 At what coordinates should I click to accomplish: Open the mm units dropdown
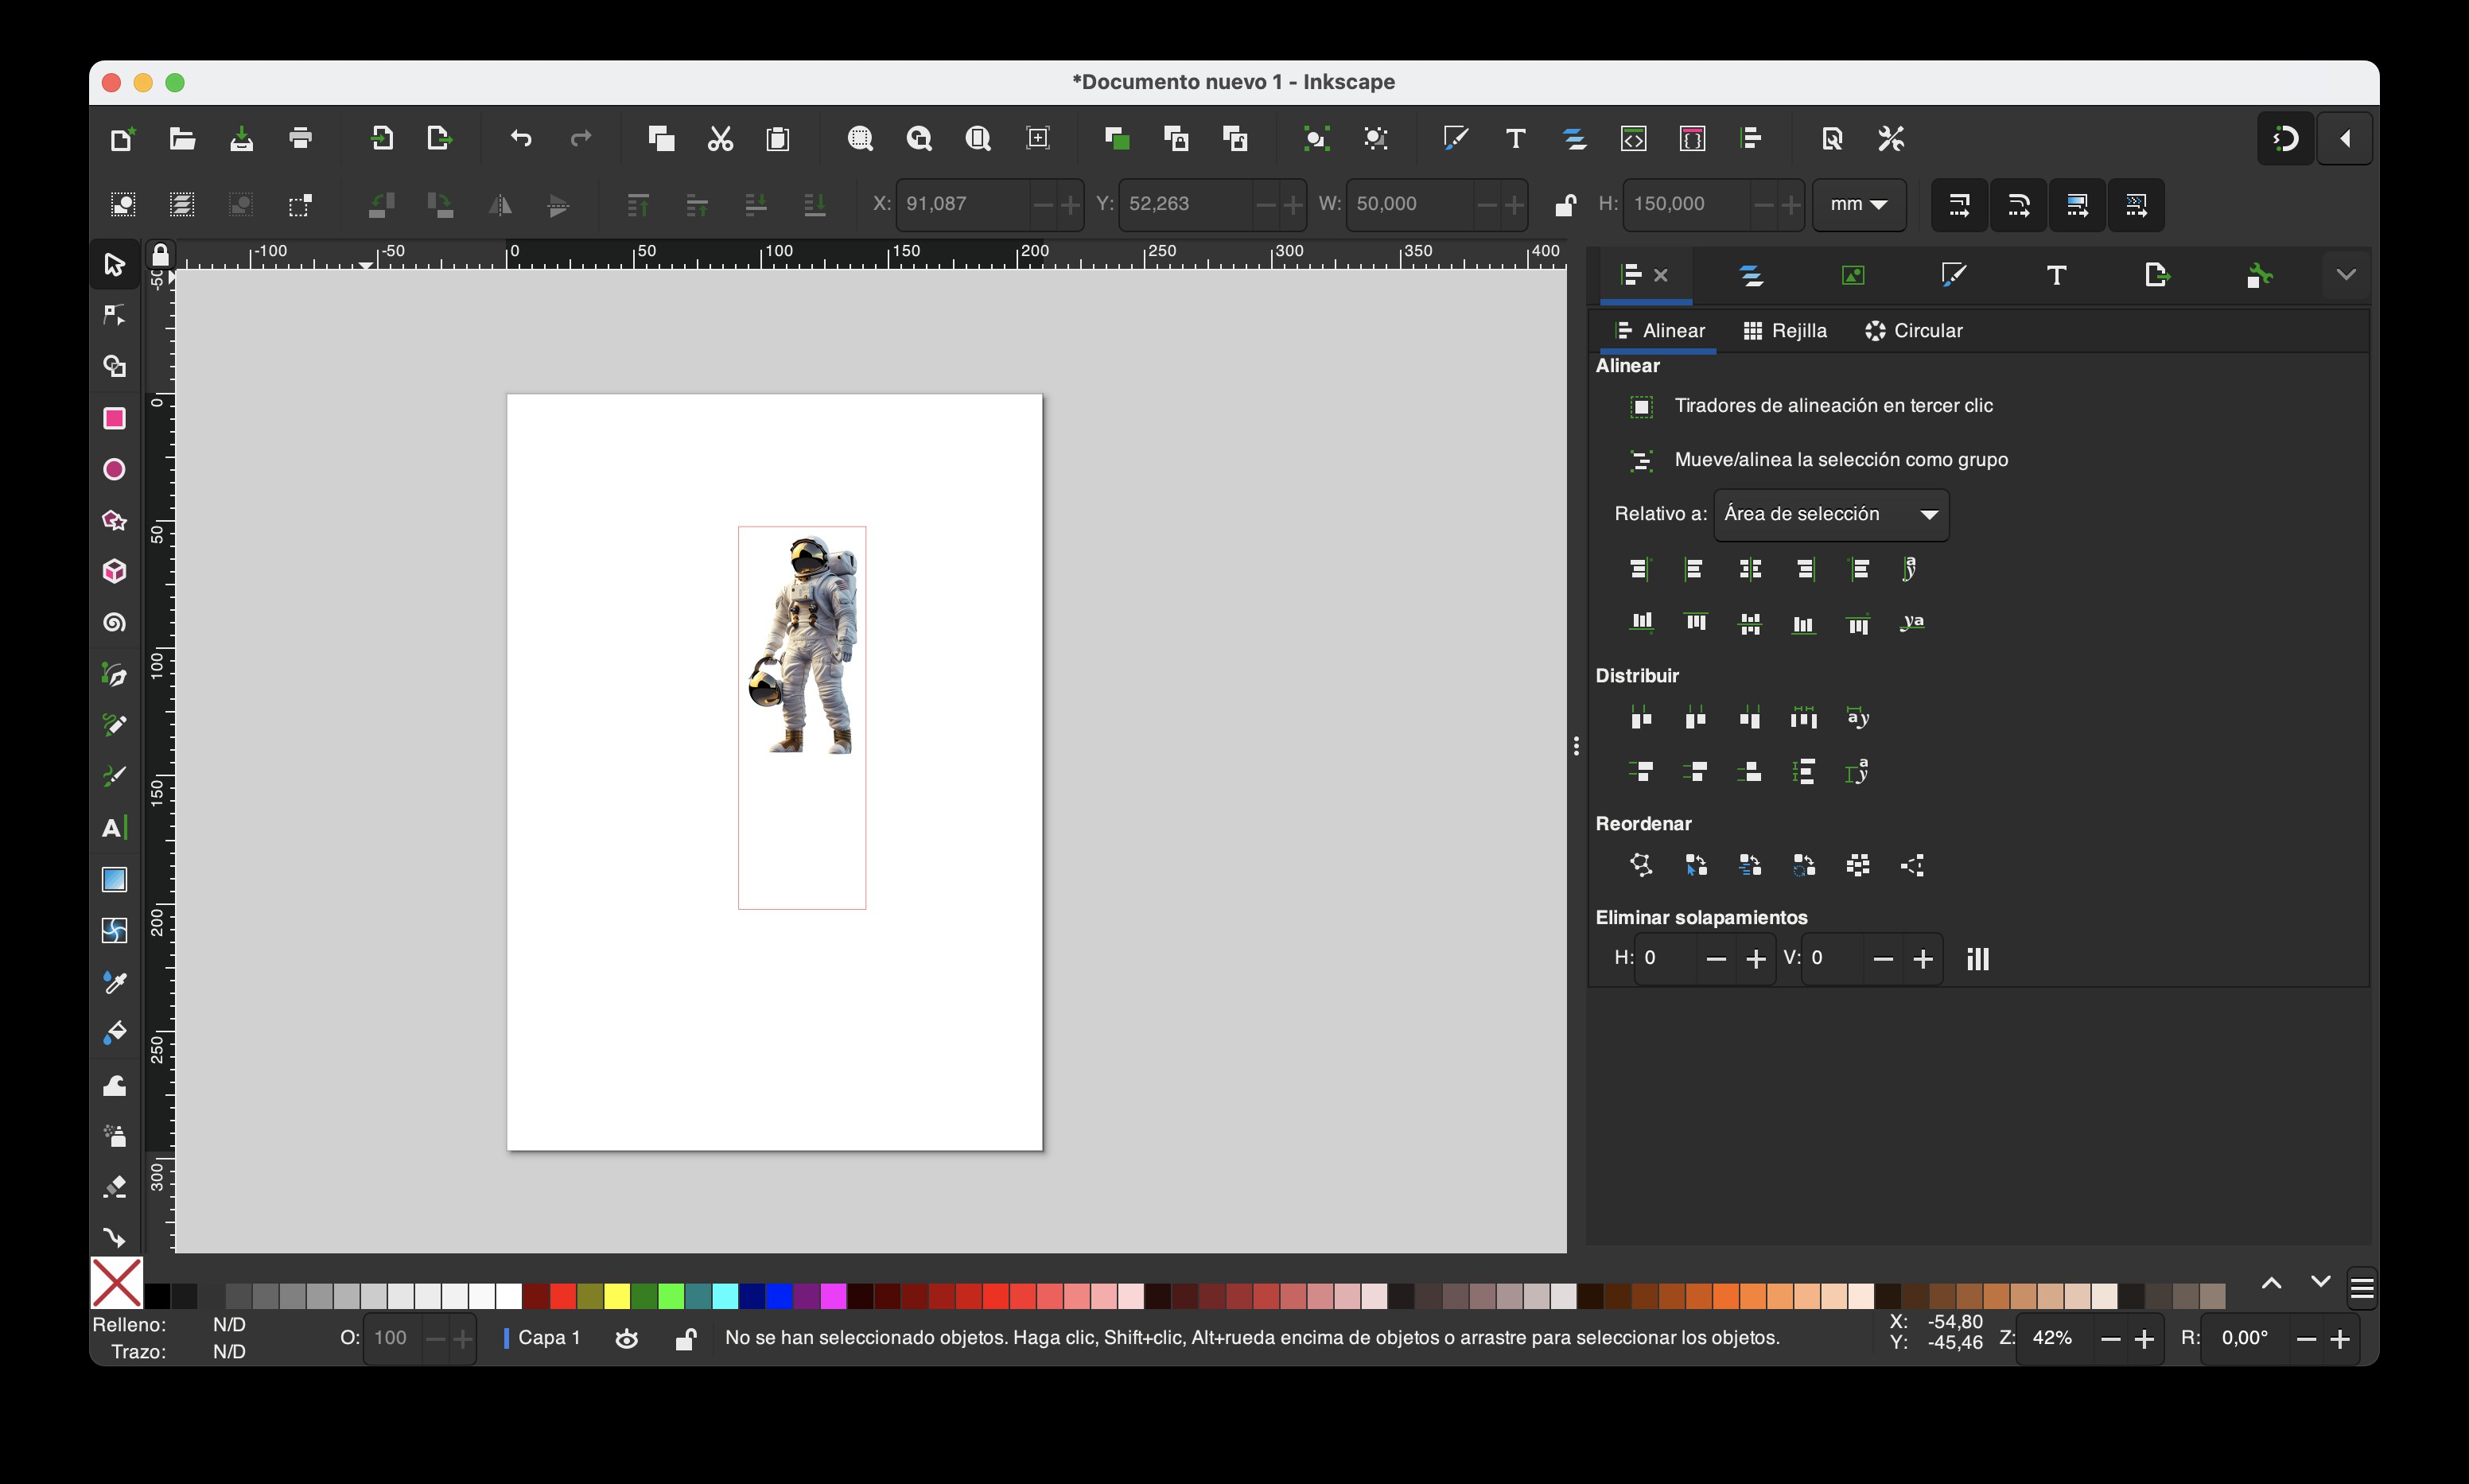[x=1859, y=204]
